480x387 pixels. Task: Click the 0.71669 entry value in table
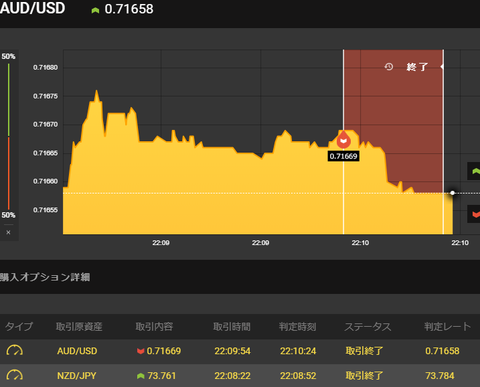click(164, 351)
